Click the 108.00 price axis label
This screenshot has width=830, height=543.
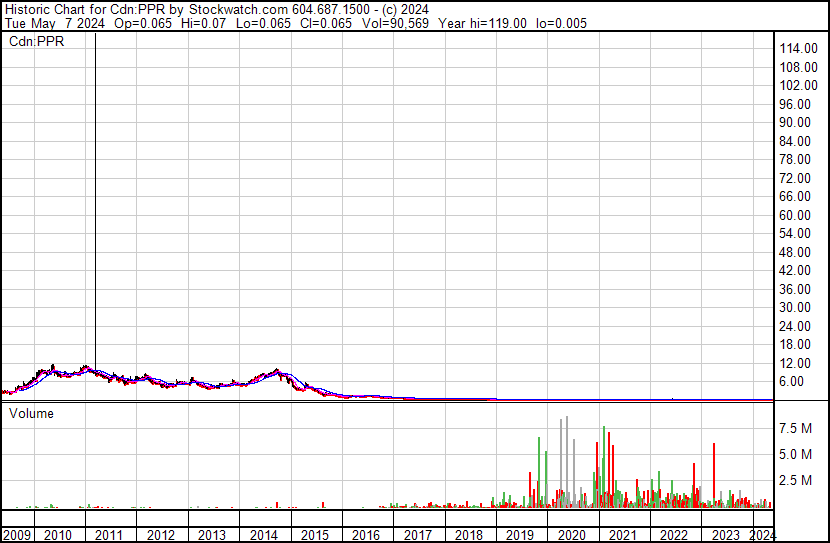798,67
